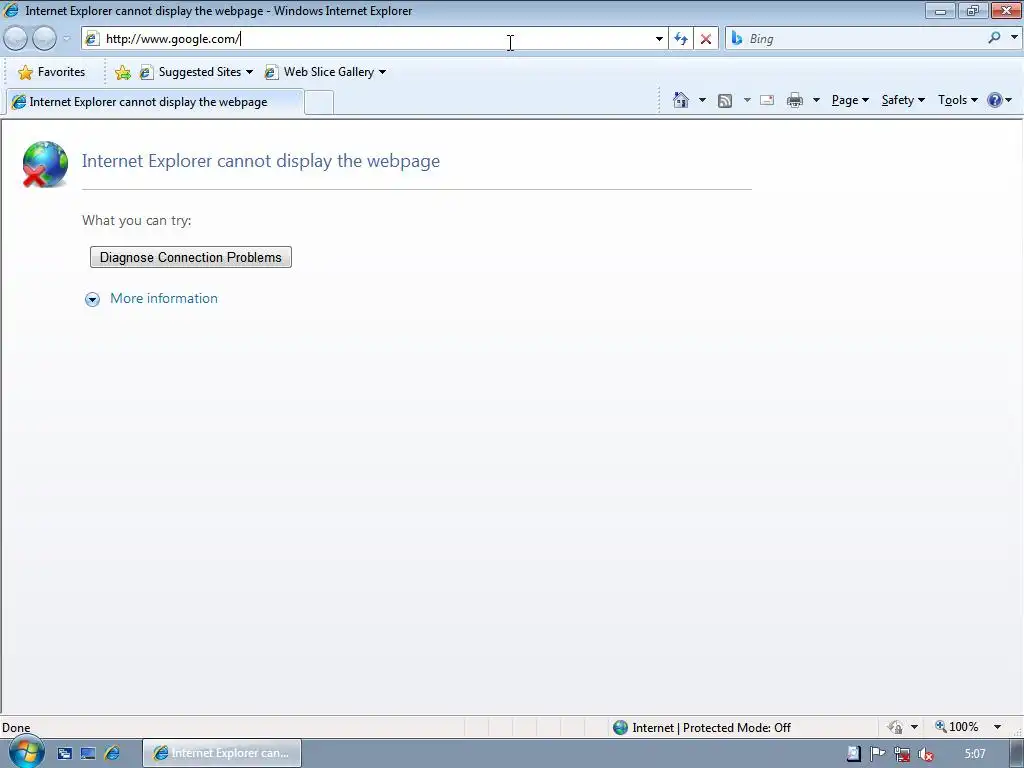Expand the Home button dropdown arrow
Viewport: 1024px width, 768px height.
tap(702, 100)
